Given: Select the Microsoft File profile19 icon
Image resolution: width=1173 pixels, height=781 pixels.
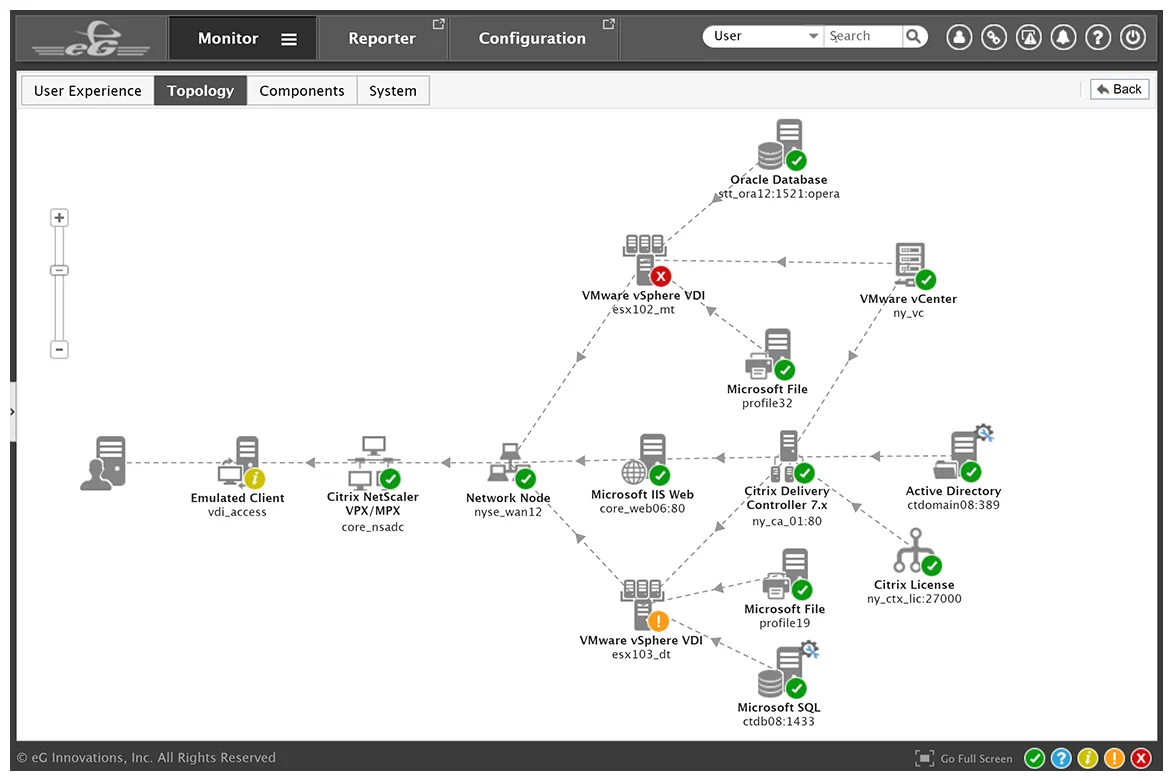Looking at the screenshot, I should point(788,575).
